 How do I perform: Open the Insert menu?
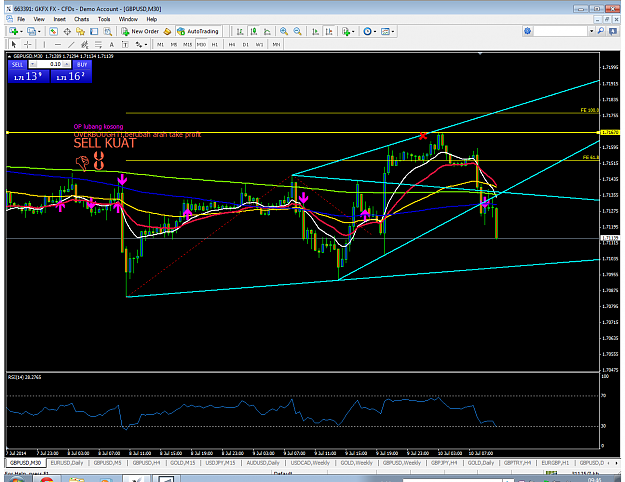click(x=59, y=19)
